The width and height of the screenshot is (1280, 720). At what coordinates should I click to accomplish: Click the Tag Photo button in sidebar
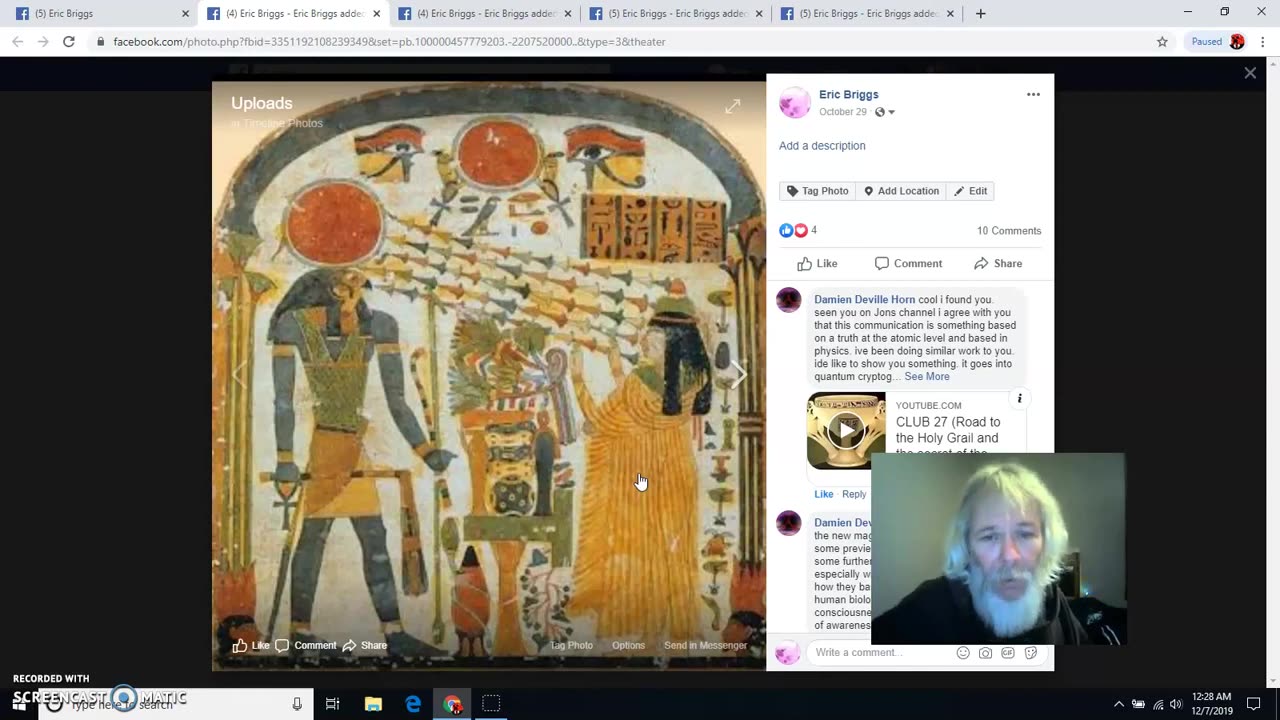pos(818,191)
